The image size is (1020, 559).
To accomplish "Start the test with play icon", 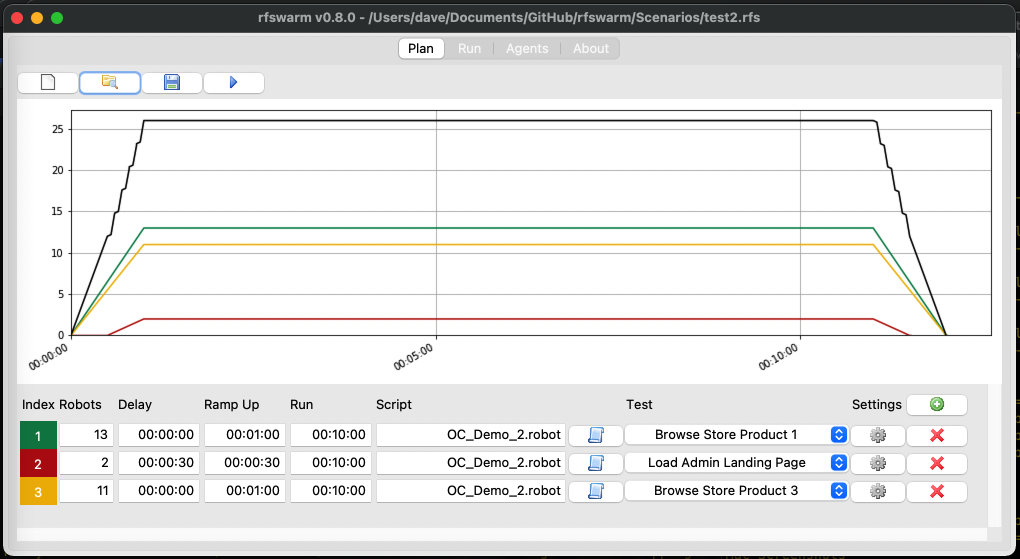I will (x=234, y=83).
